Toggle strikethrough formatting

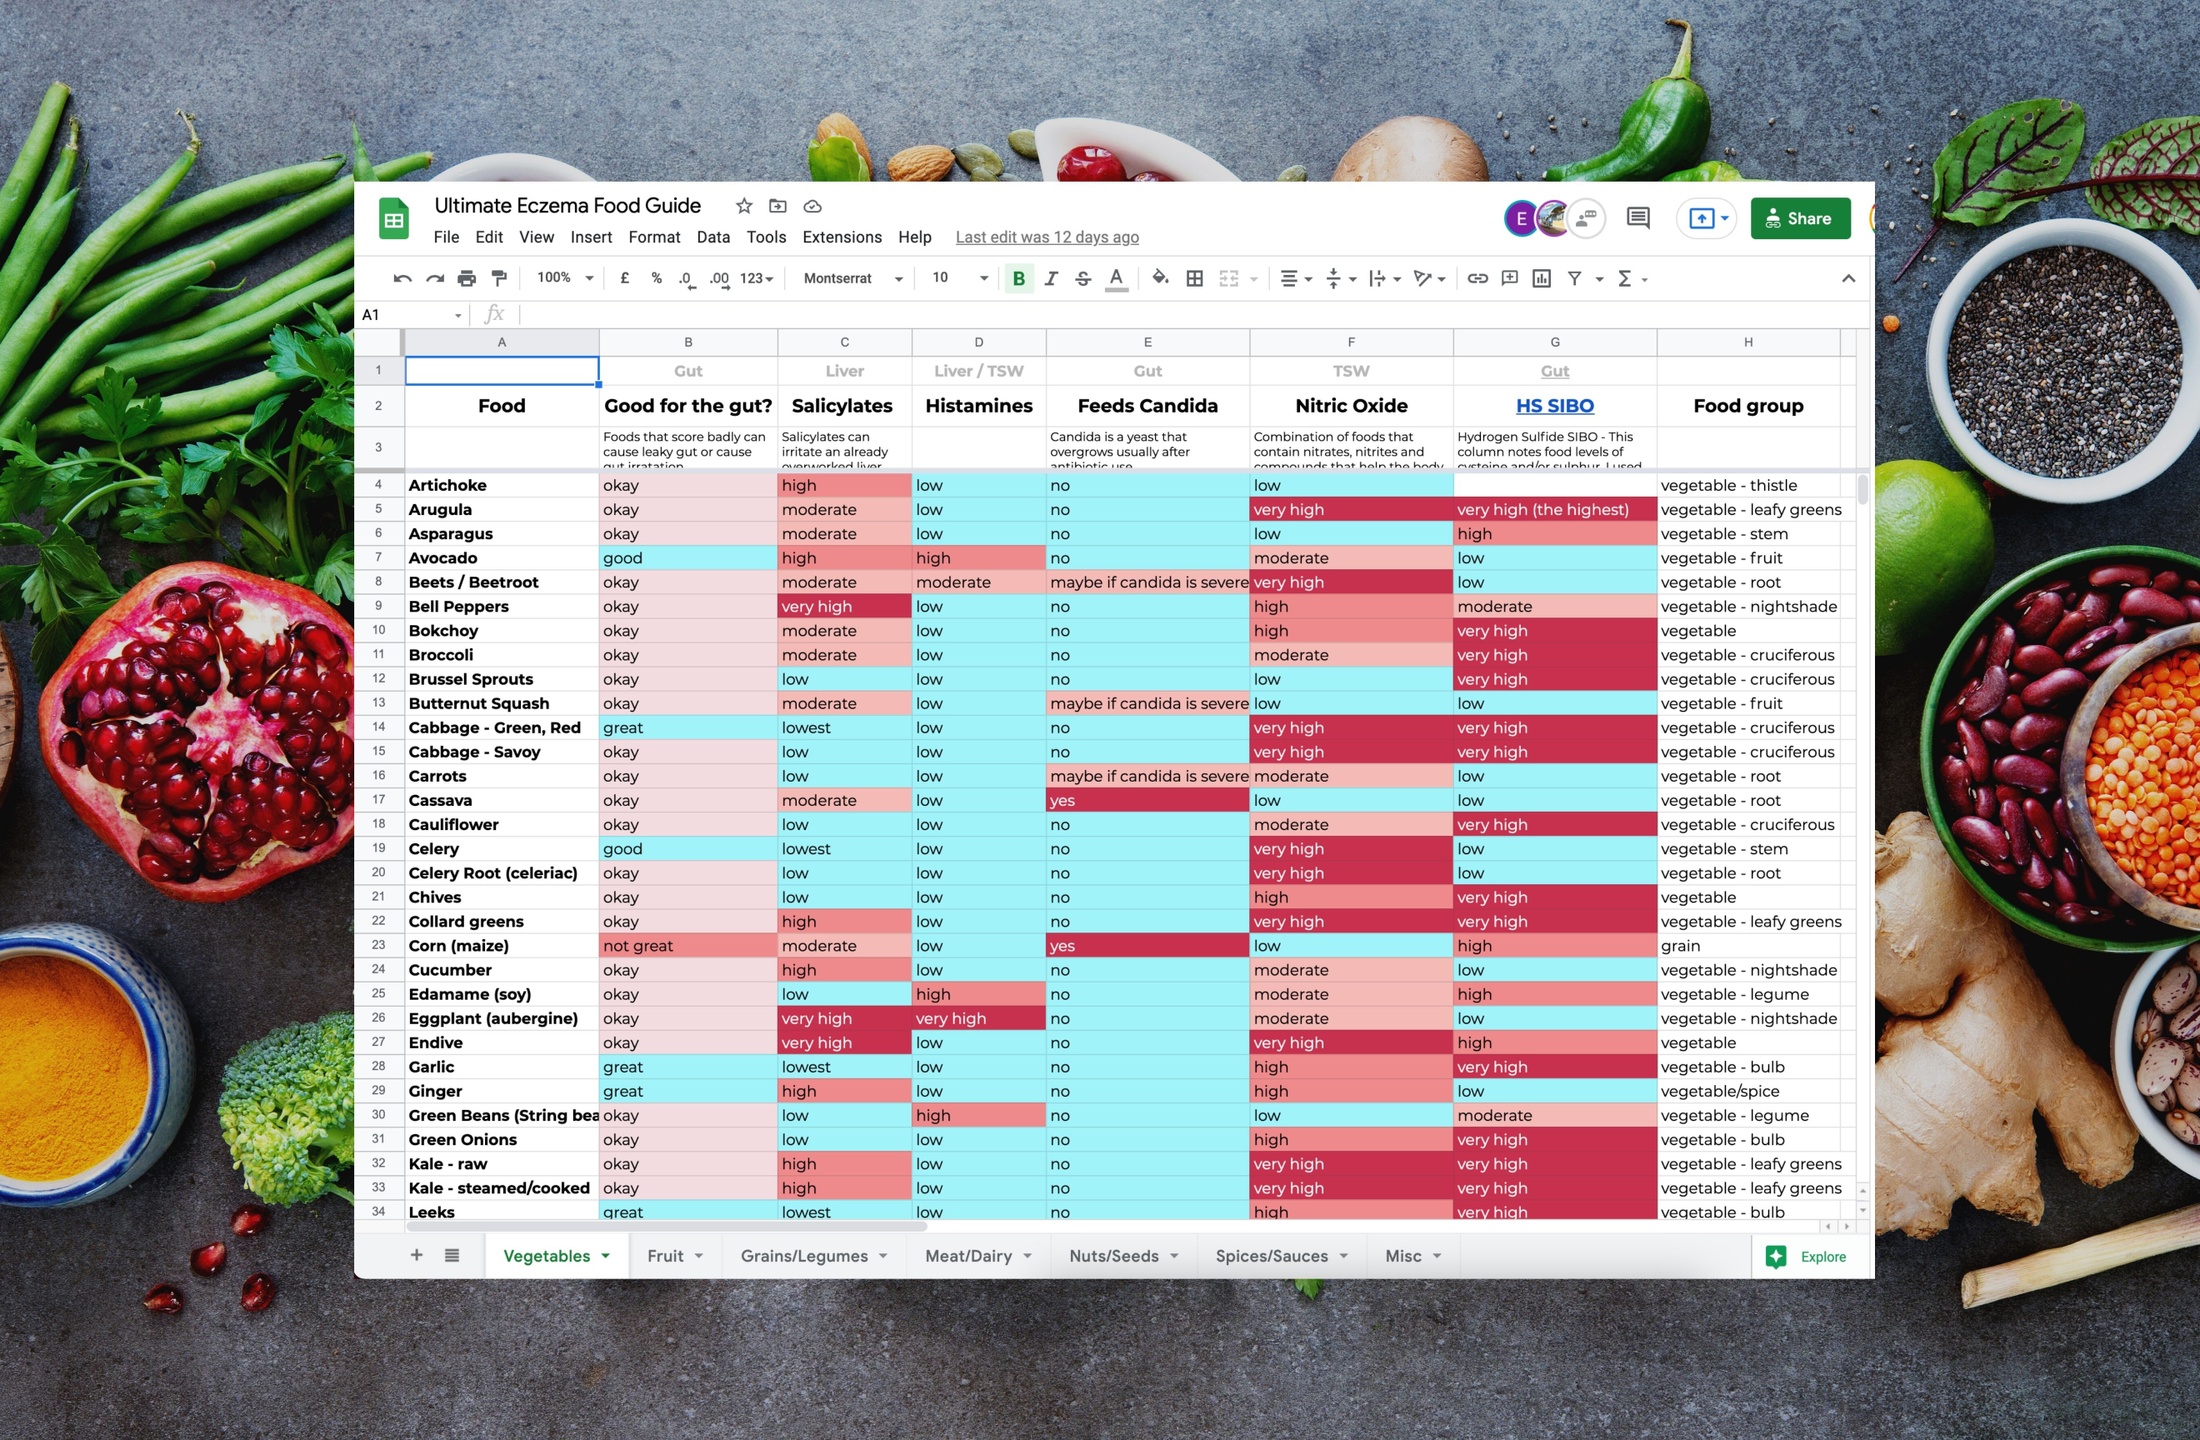click(1083, 279)
